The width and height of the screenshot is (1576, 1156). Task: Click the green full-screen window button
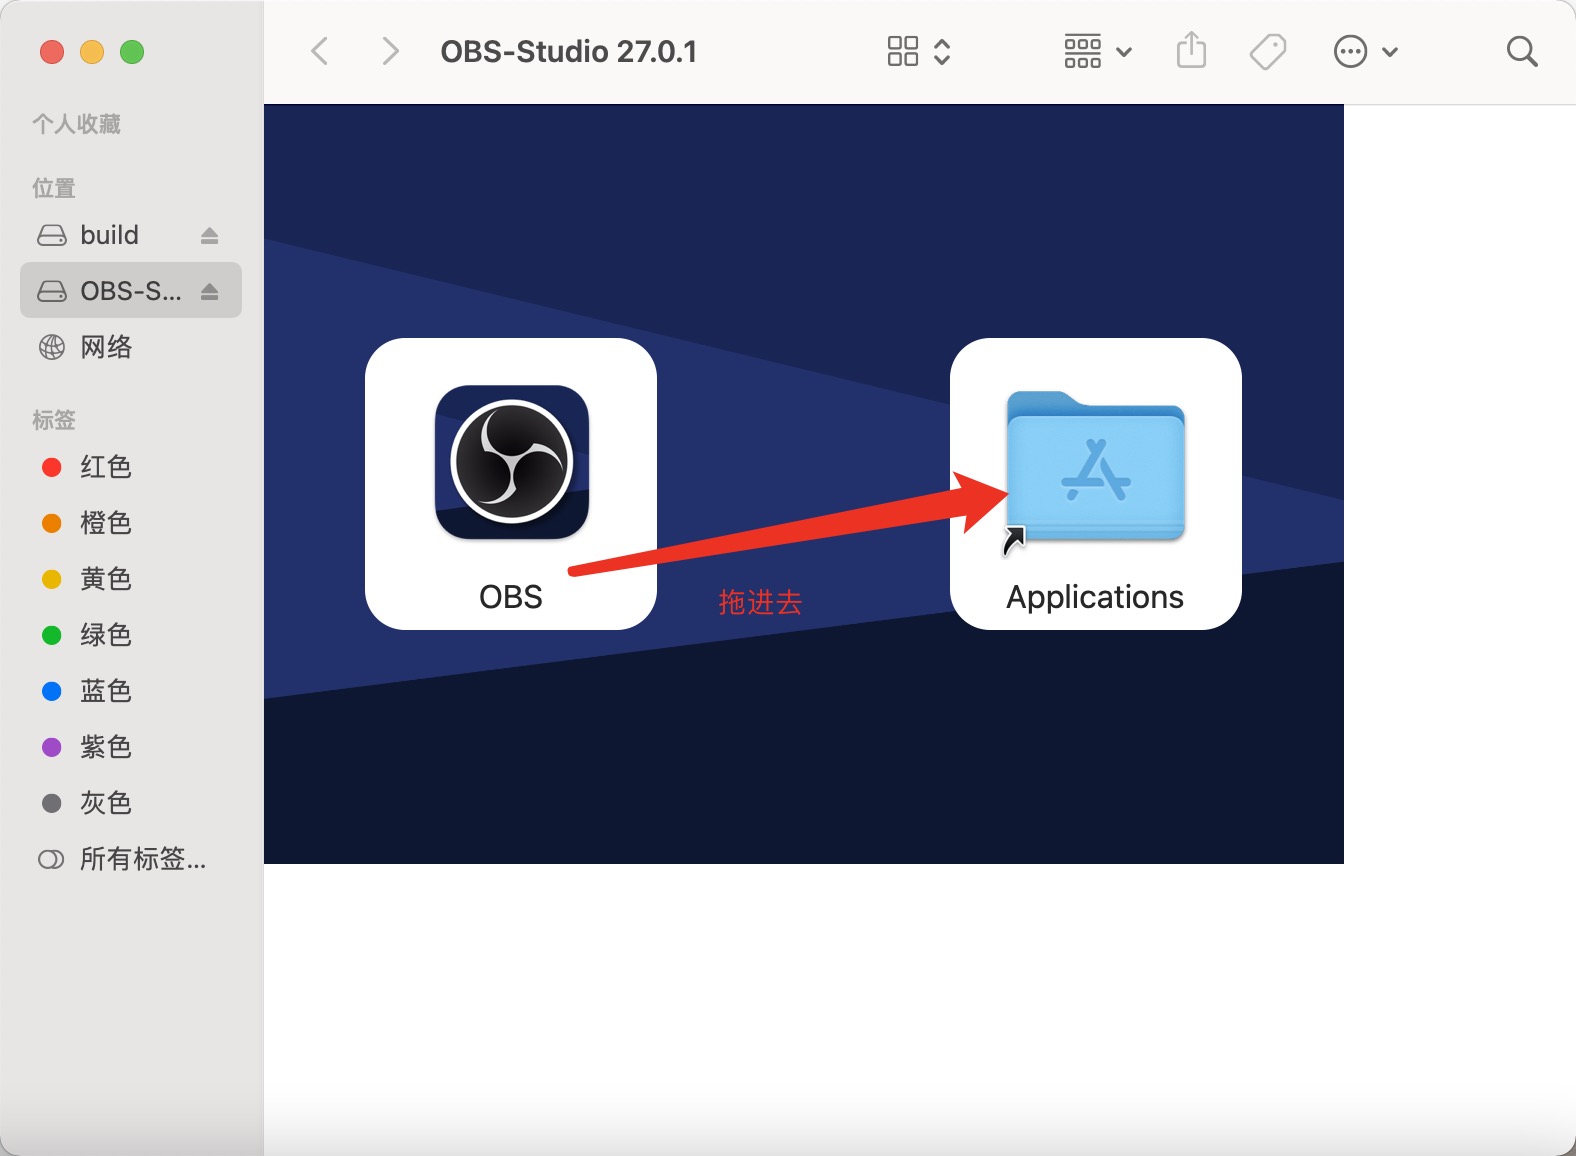132,52
